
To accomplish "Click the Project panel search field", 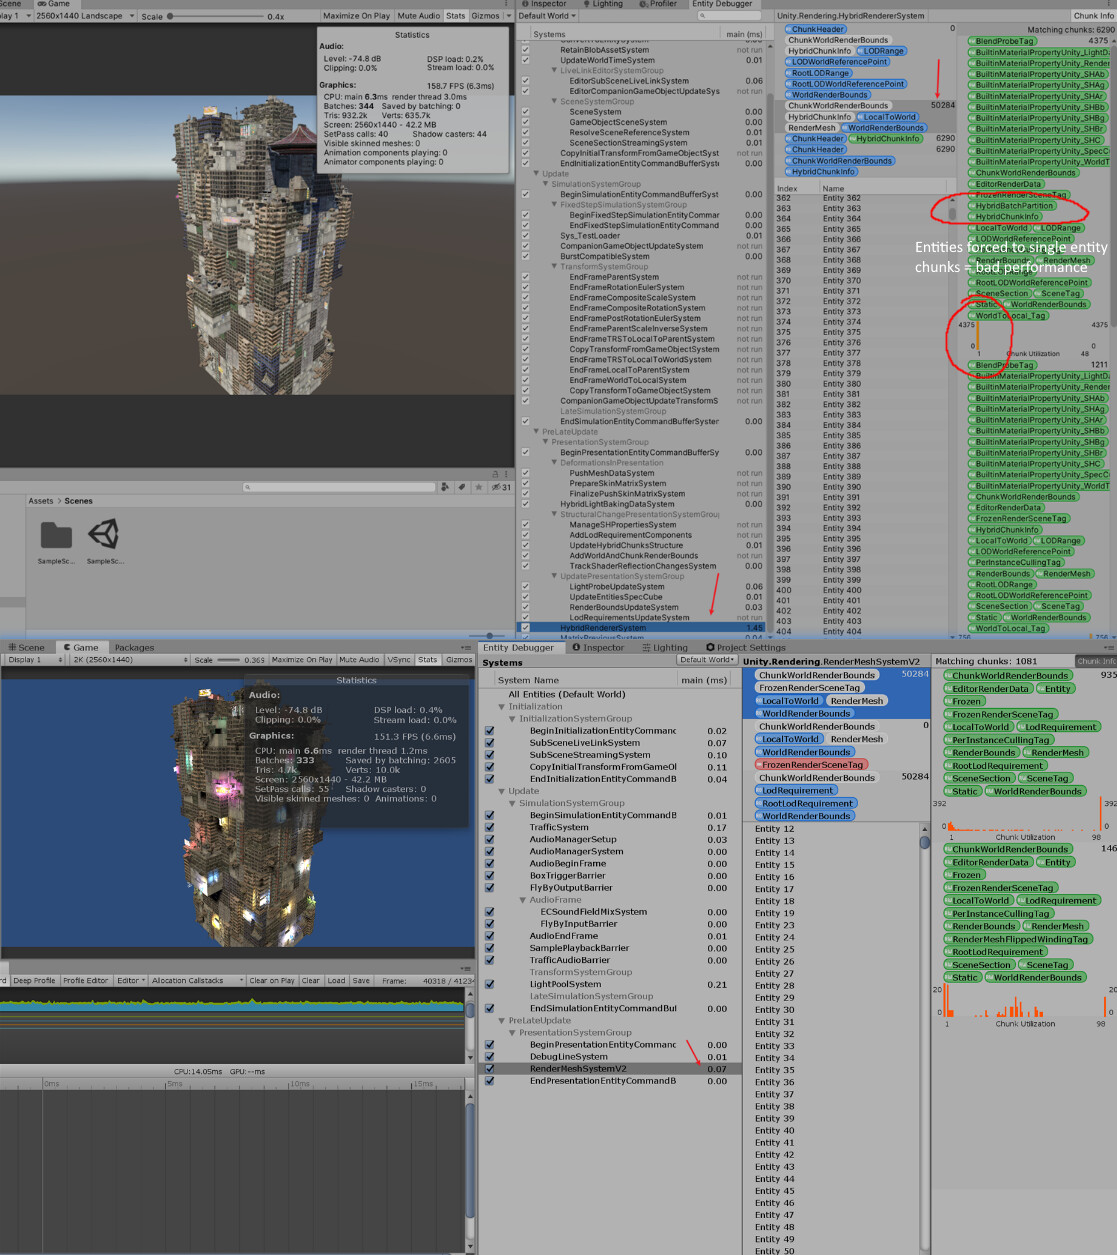I will (x=340, y=487).
